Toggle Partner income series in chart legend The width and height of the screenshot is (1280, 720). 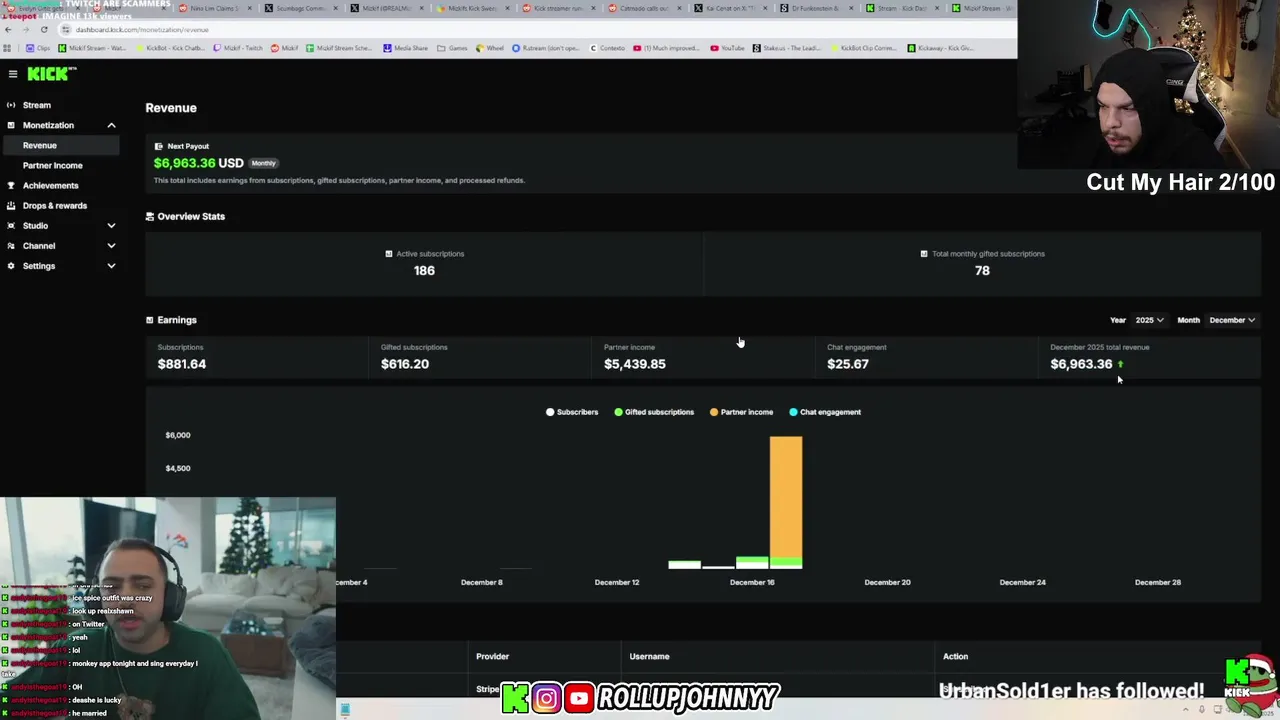click(x=741, y=412)
